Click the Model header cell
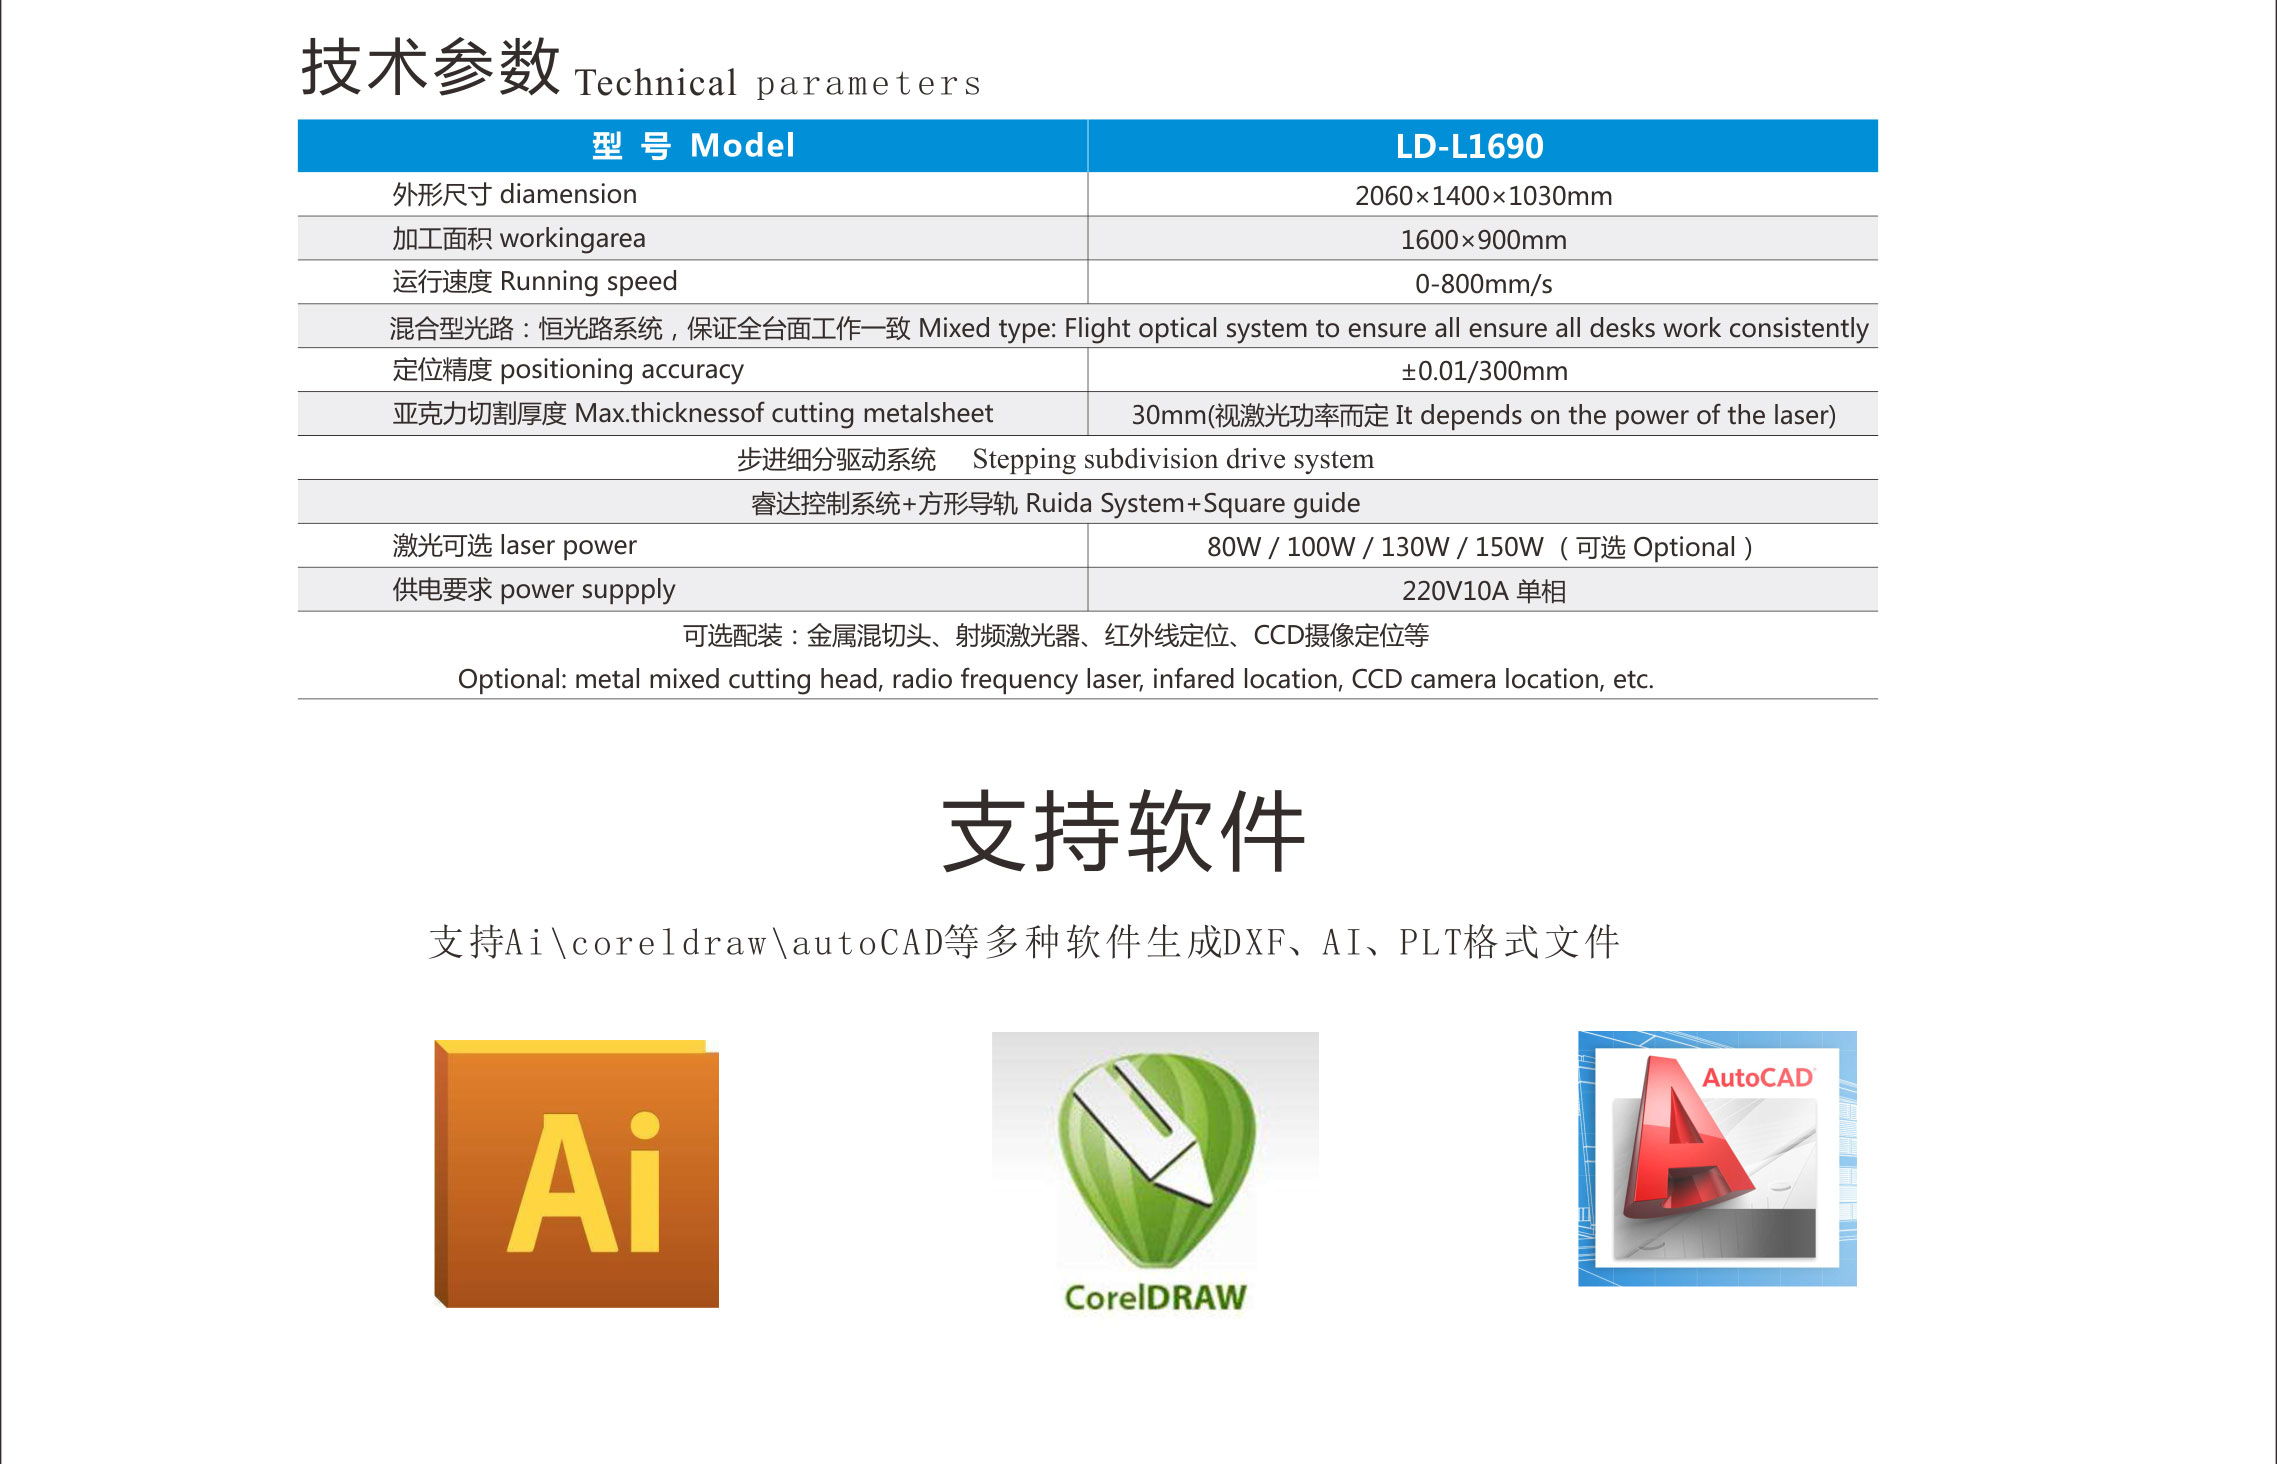2277x1464 pixels. (x=692, y=146)
